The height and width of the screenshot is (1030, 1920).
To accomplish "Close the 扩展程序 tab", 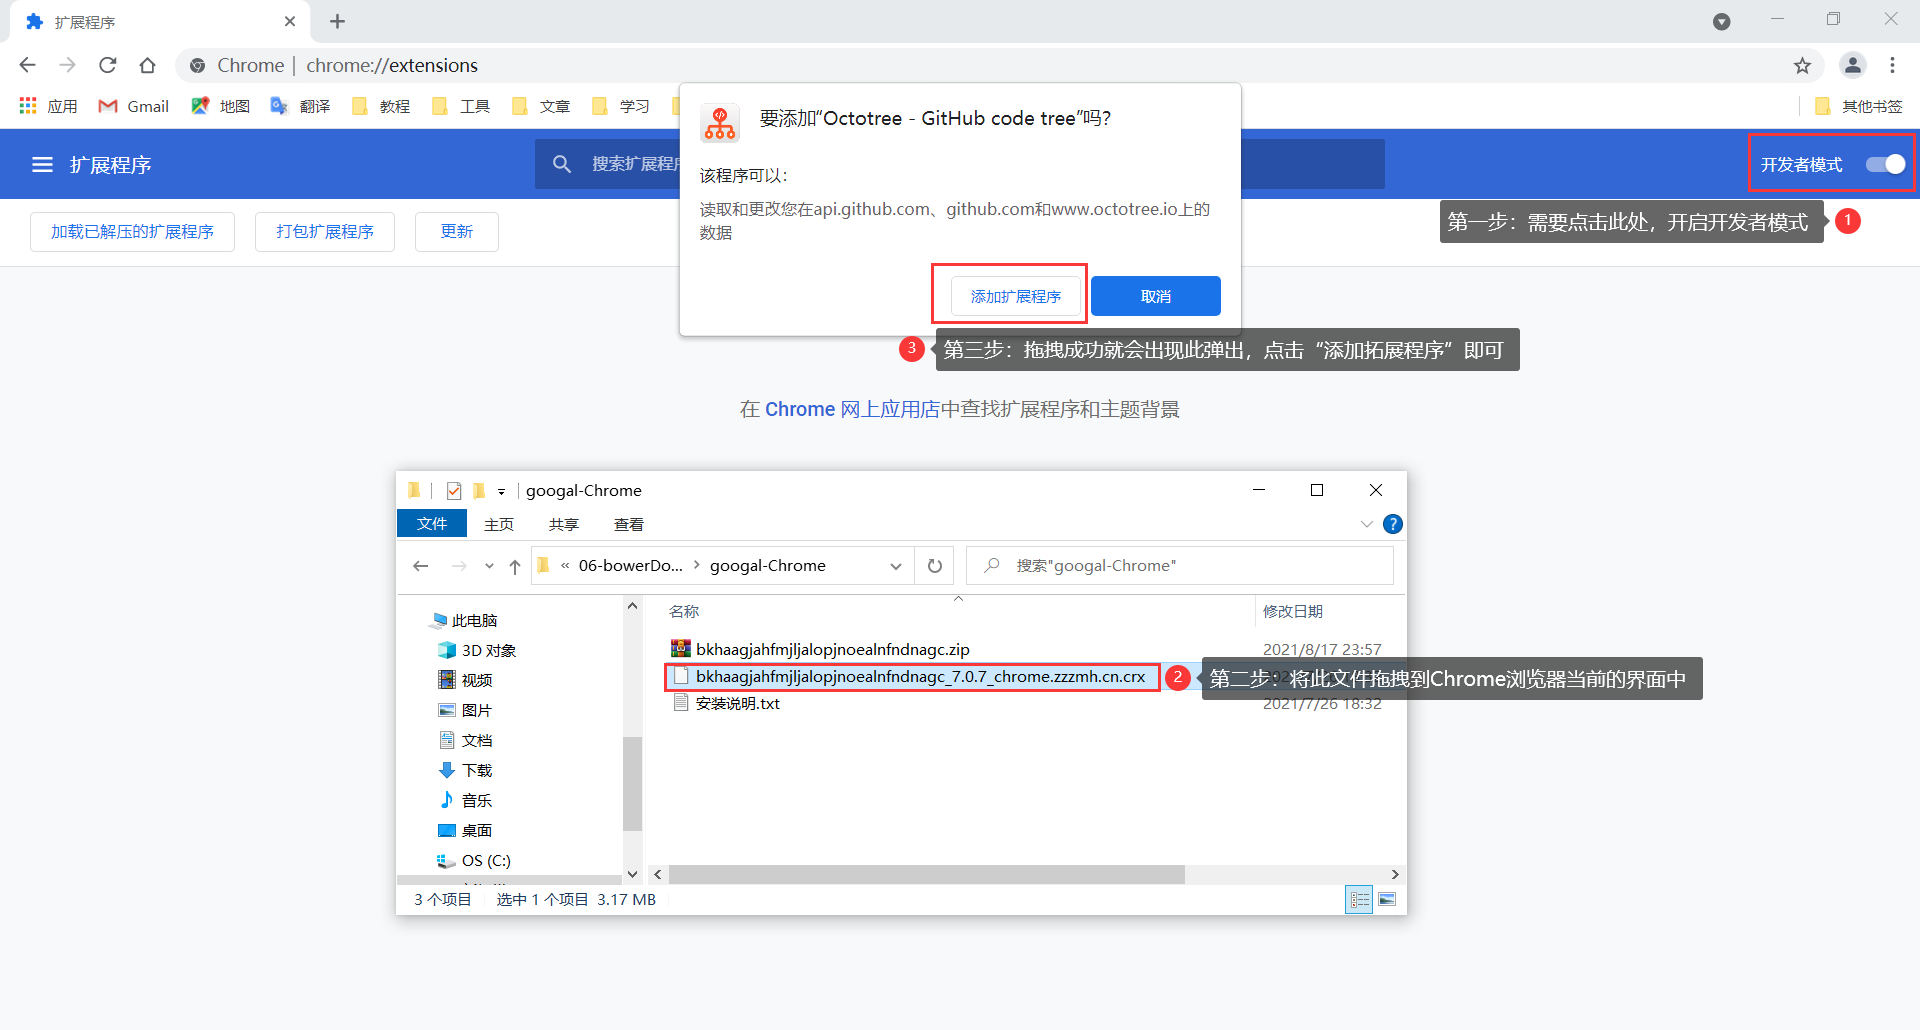I will (x=290, y=21).
